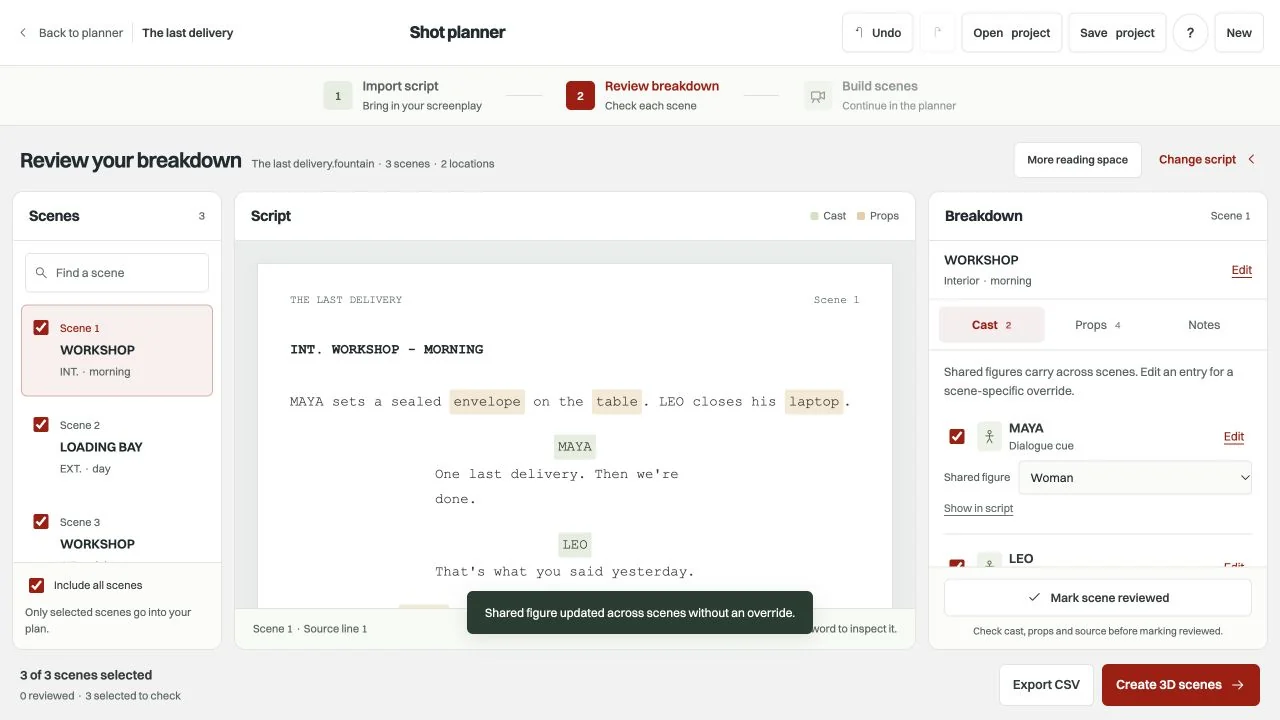Viewport: 1280px width, 720px height.
Task: Click Edit link for WORKSHOP scene
Action: (x=1241, y=270)
